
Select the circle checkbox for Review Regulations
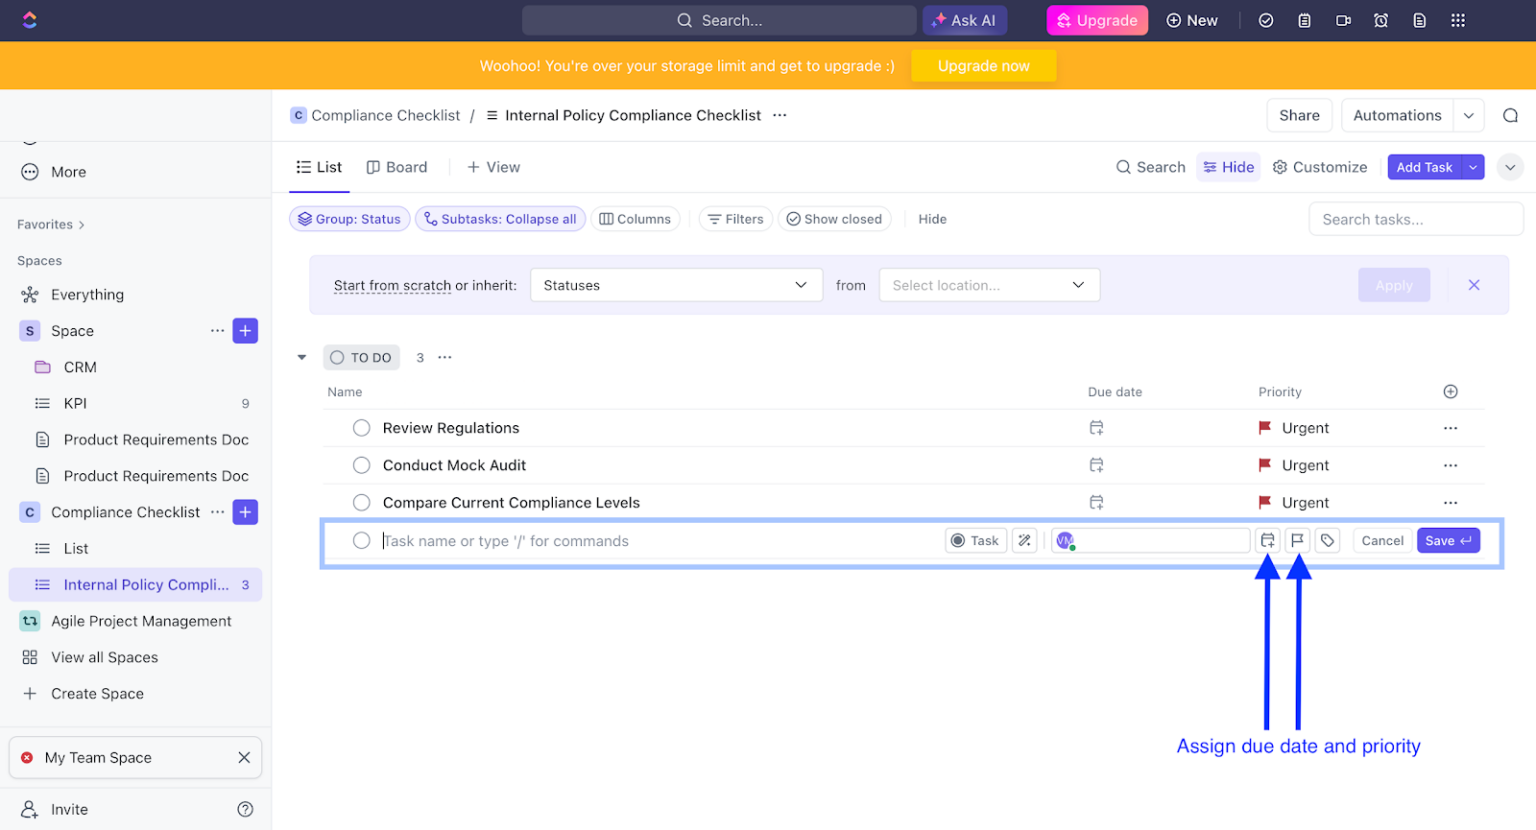pos(359,427)
